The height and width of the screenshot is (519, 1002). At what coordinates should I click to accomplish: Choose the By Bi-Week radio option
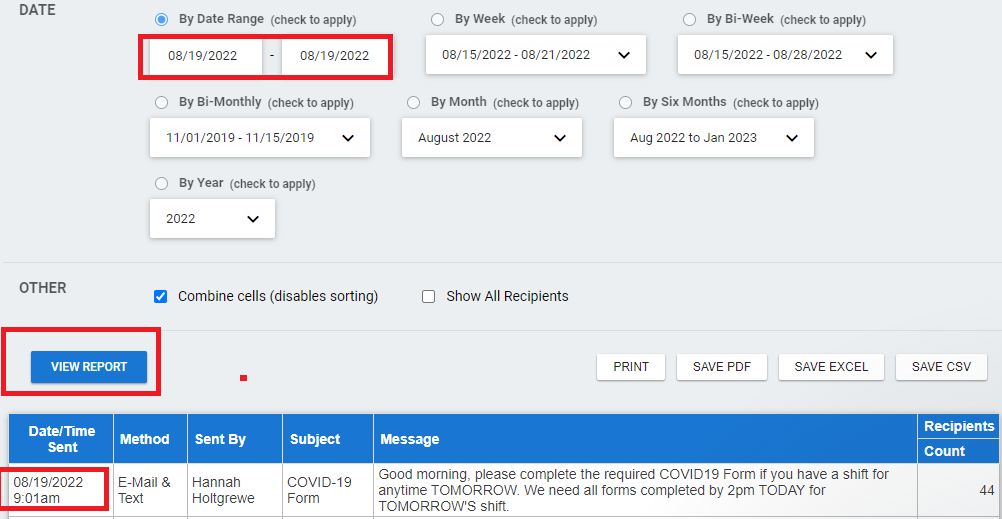(x=690, y=20)
